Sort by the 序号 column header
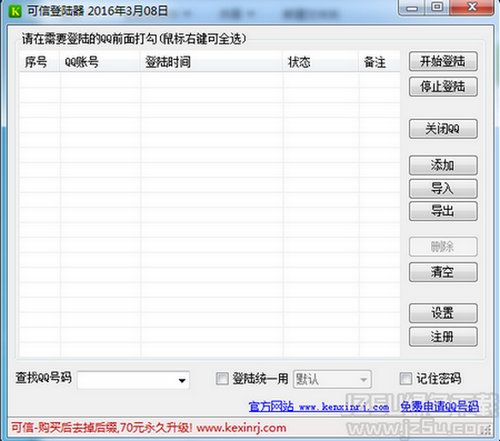This screenshot has width=500, height=441. click(40, 62)
